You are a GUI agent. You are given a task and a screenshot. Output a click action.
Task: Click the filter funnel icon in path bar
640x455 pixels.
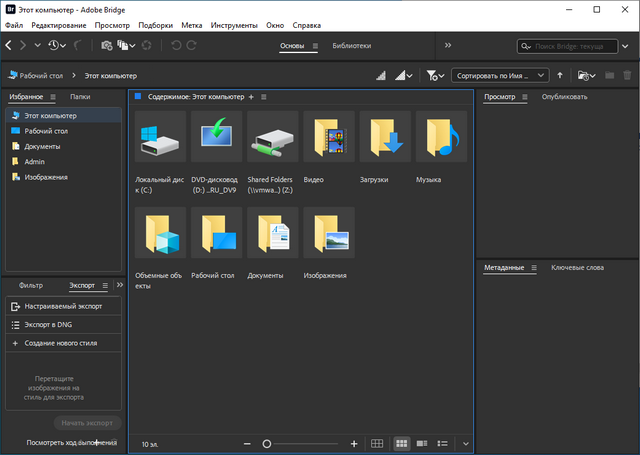[433, 75]
